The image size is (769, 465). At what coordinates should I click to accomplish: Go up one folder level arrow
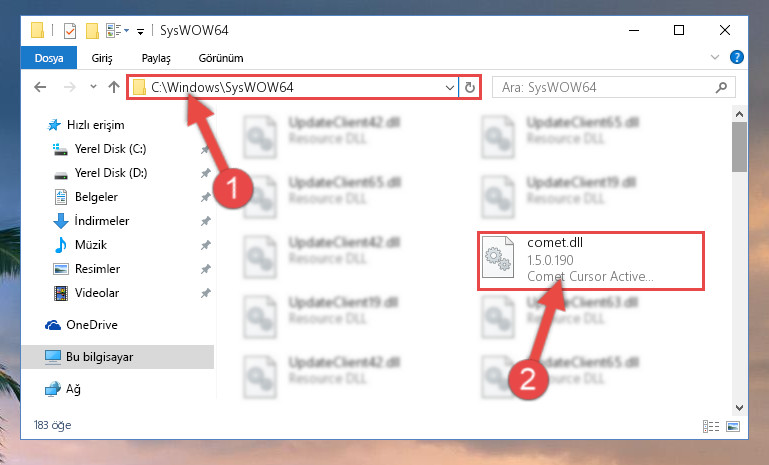click(x=114, y=87)
